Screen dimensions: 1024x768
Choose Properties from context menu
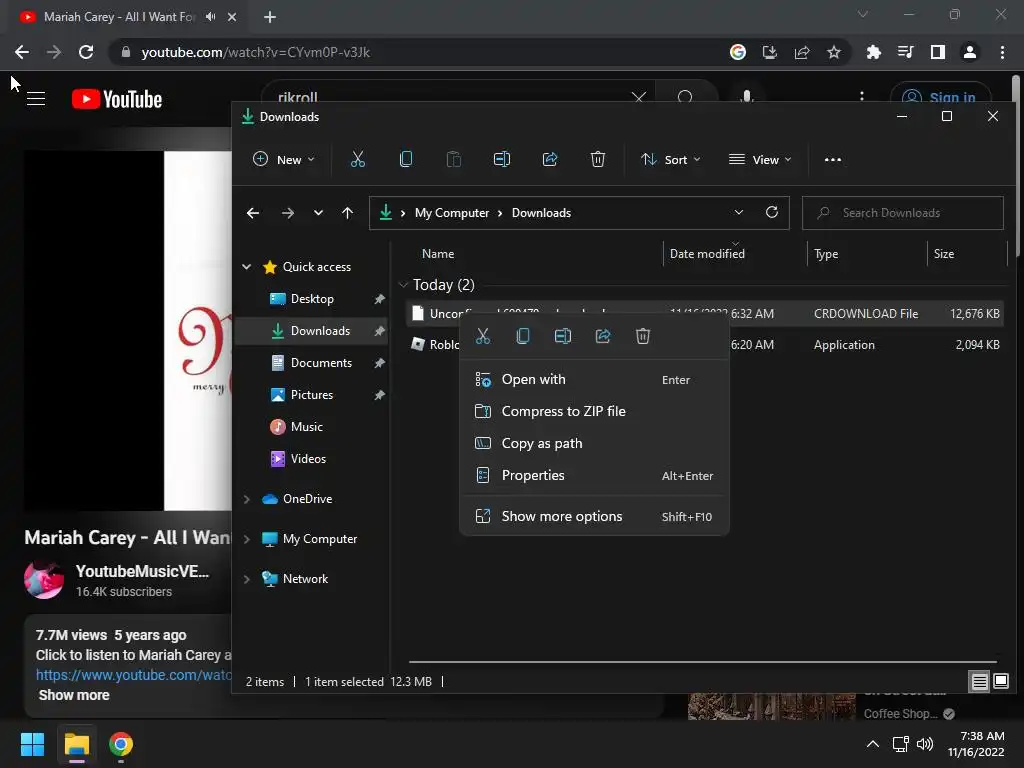(x=594, y=475)
